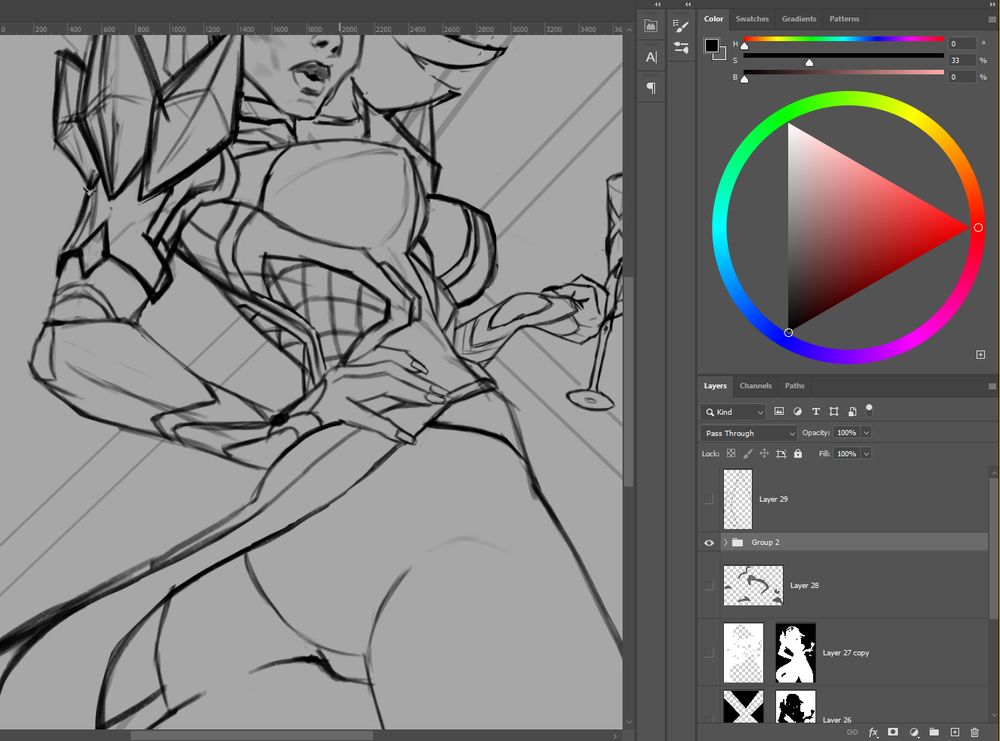Open the Fill slider dropdown arrow
1000x741 pixels.
coord(866,453)
